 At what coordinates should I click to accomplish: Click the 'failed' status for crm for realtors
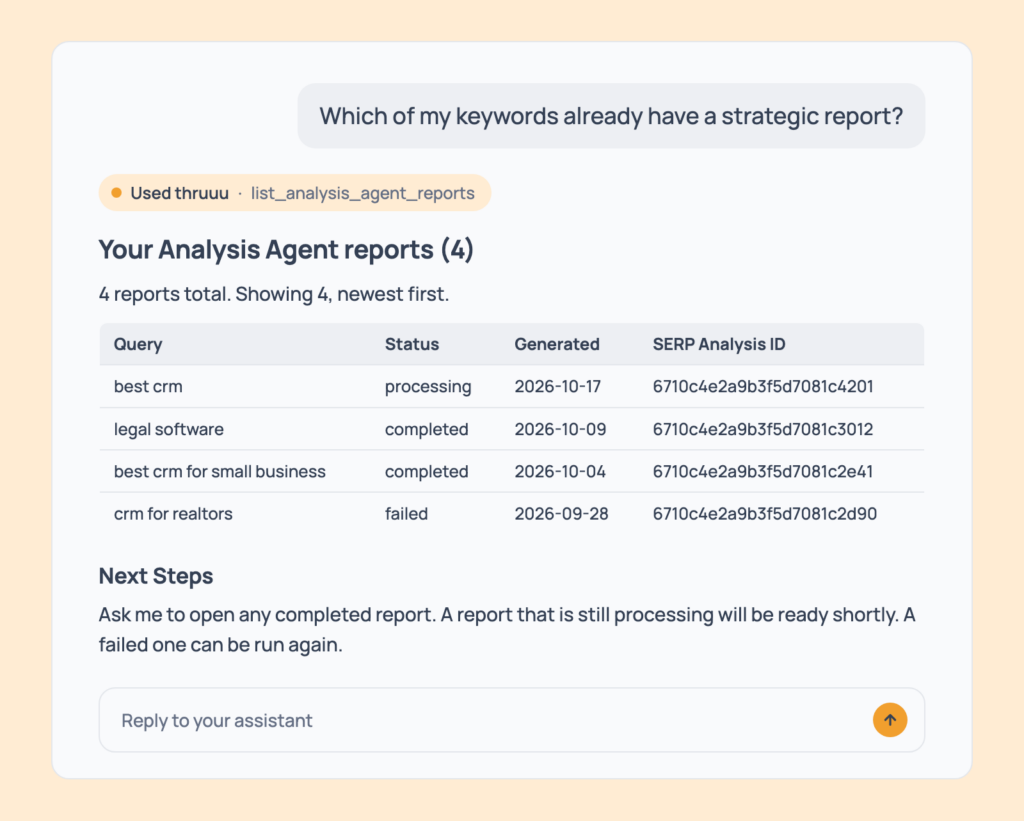[406, 514]
